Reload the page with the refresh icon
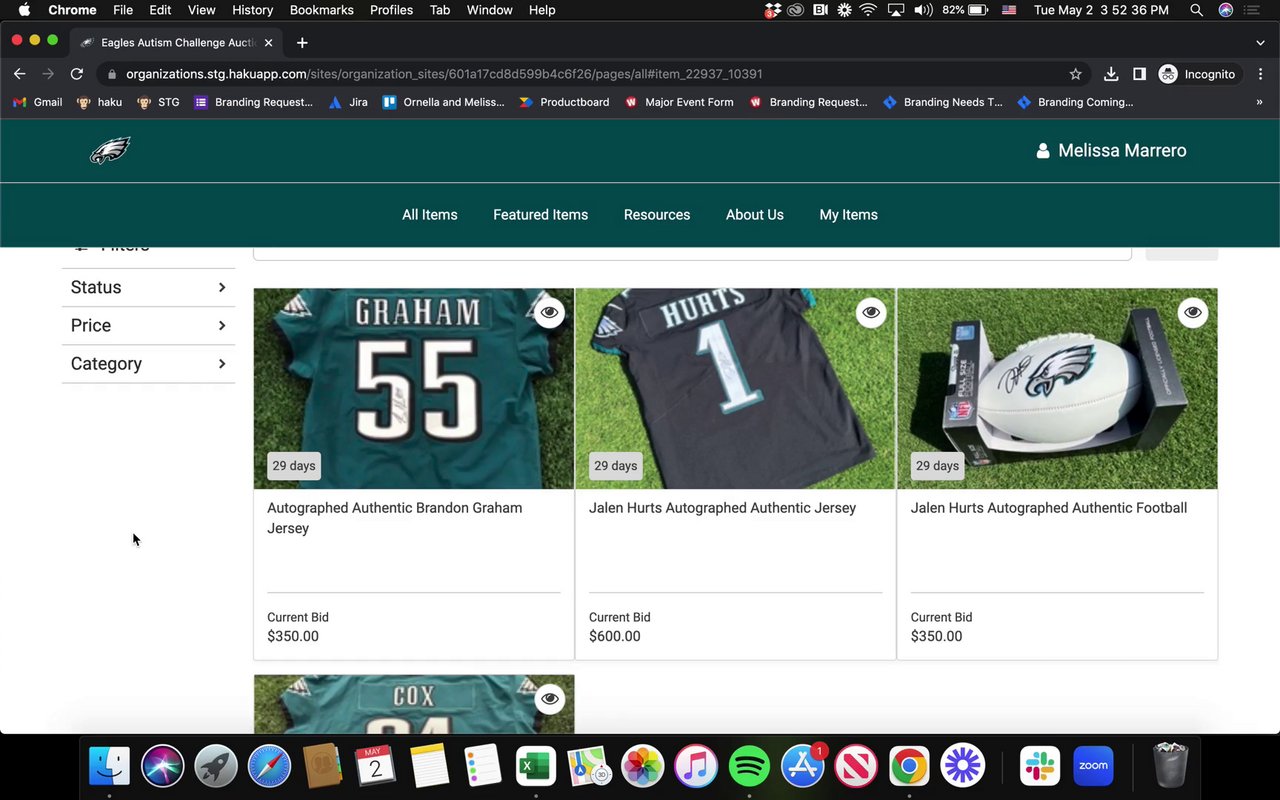The image size is (1280, 800). tap(76, 74)
